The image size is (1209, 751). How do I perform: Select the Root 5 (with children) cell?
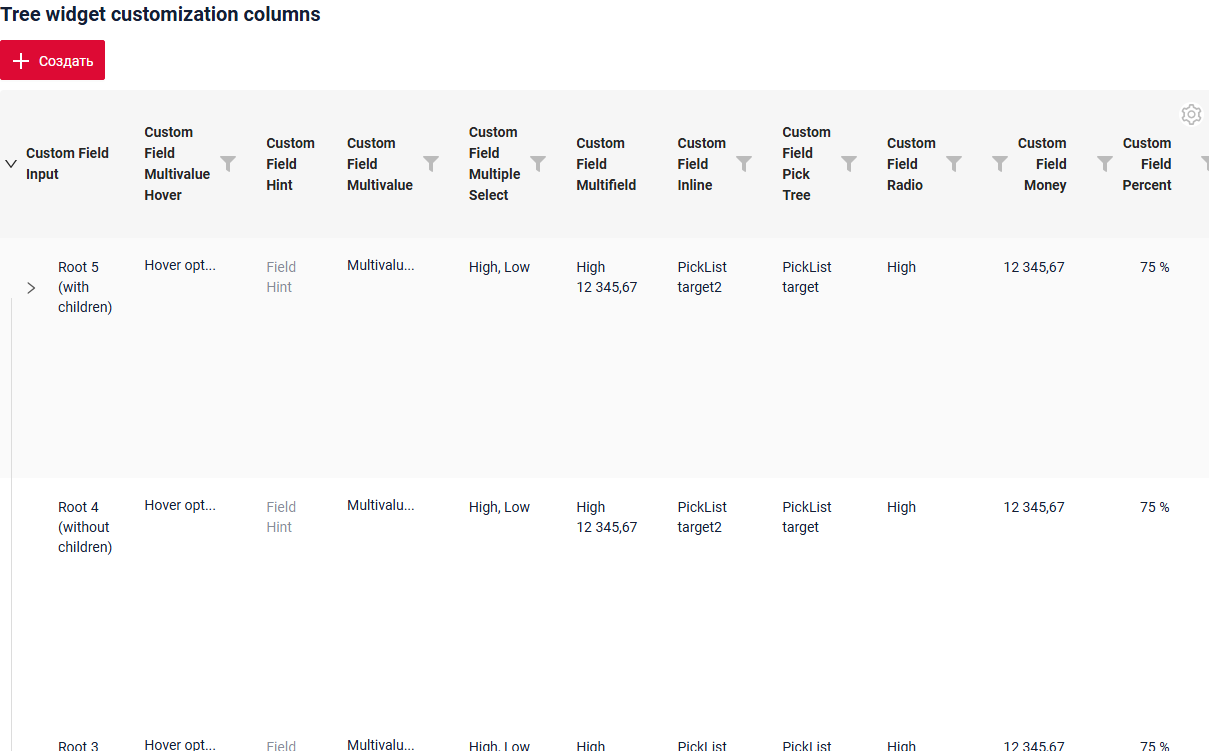[x=85, y=287]
